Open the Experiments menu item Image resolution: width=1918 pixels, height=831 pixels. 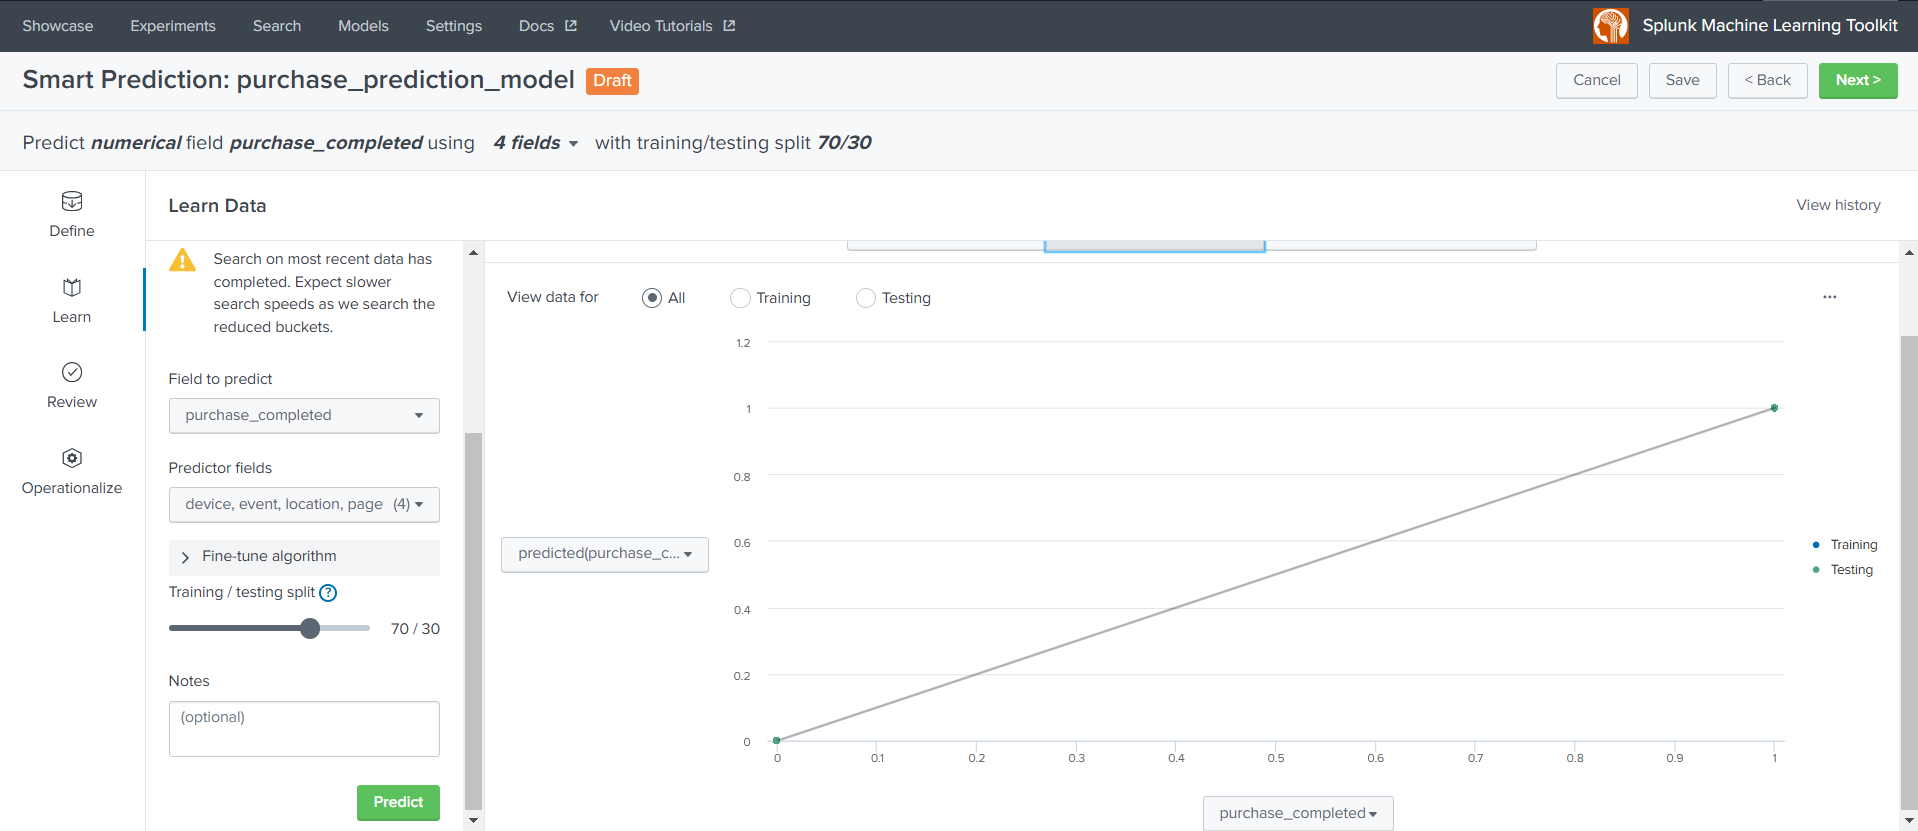173,26
